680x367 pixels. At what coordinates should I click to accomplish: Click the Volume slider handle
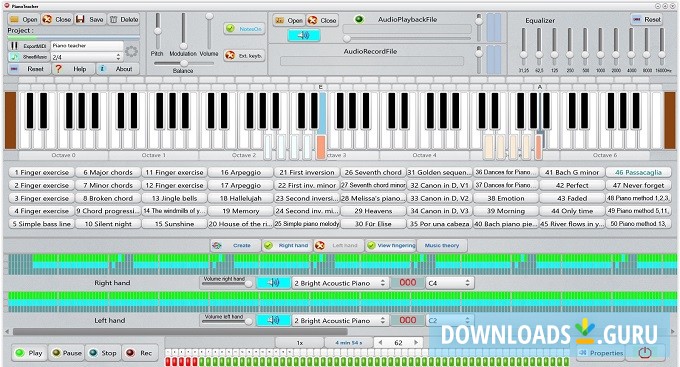coord(209,16)
